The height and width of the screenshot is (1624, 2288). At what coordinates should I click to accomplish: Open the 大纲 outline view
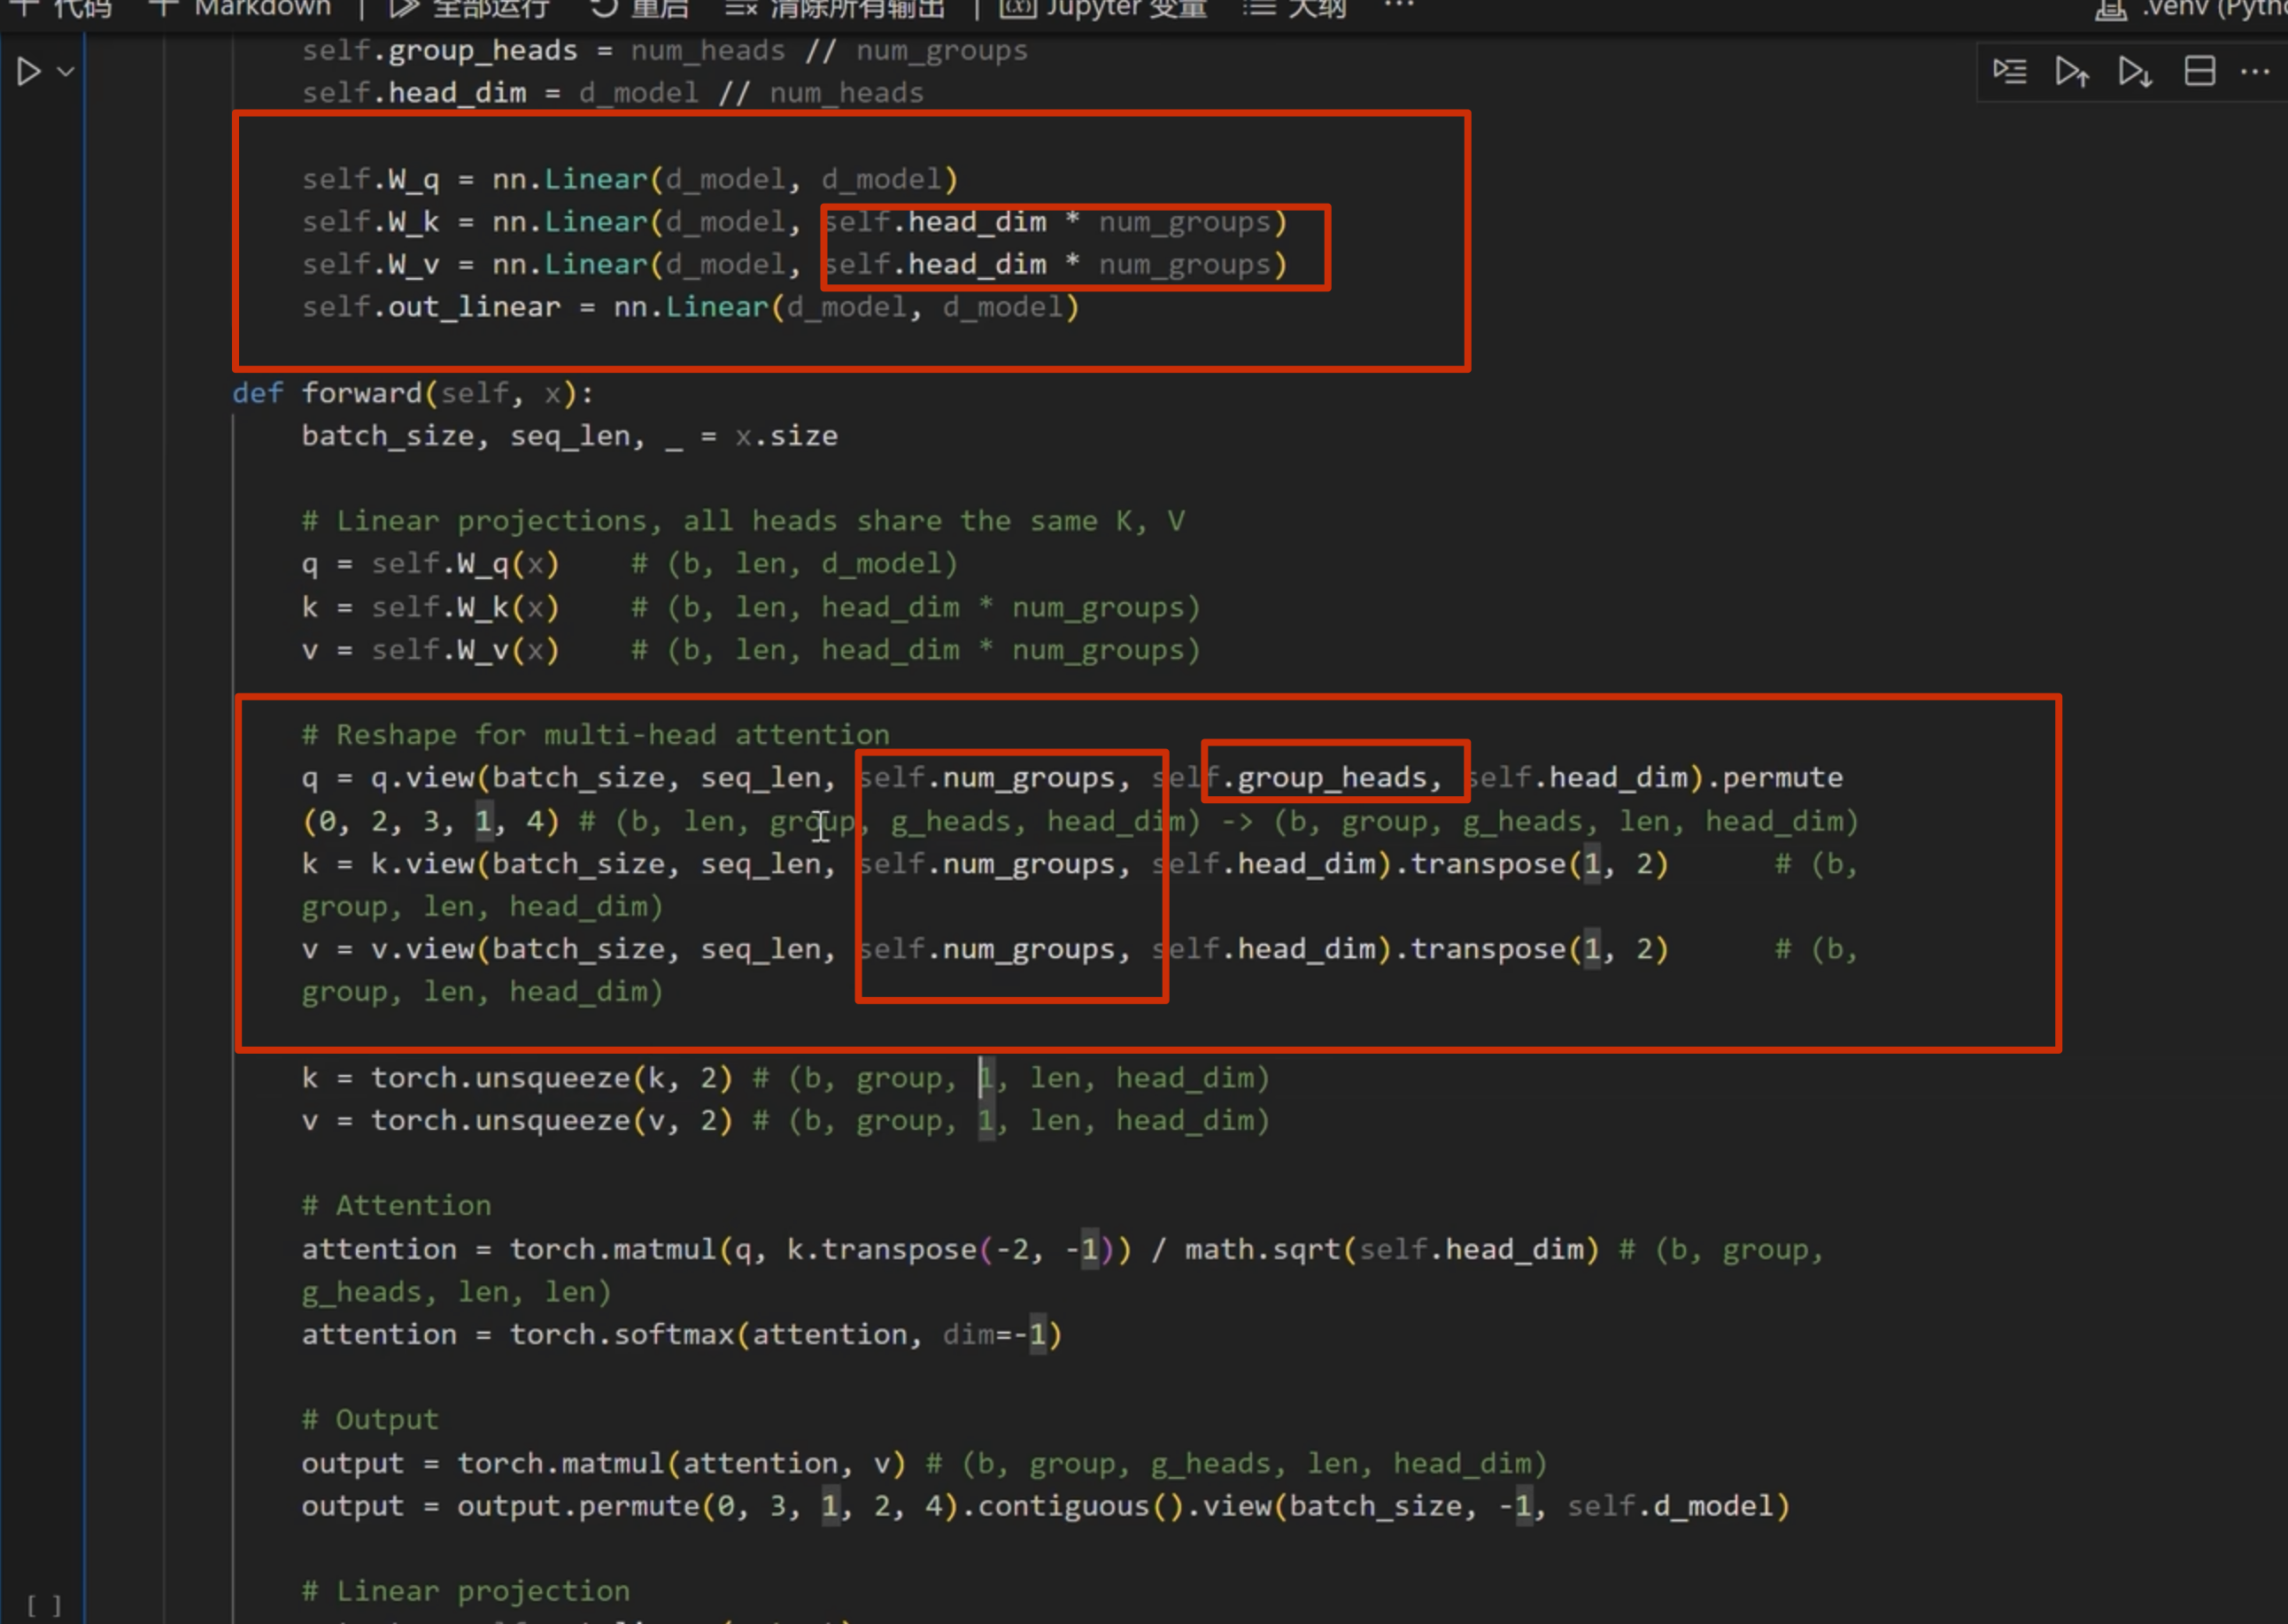click(1295, 8)
